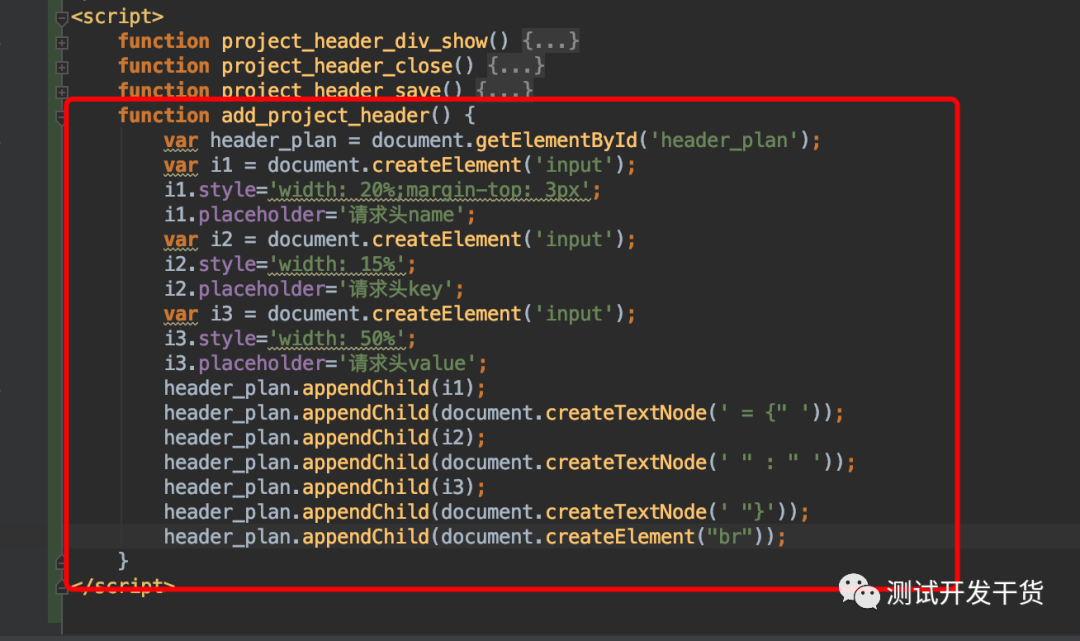Click i1.placeholder property name

pyautogui.click(x=262, y=215)
